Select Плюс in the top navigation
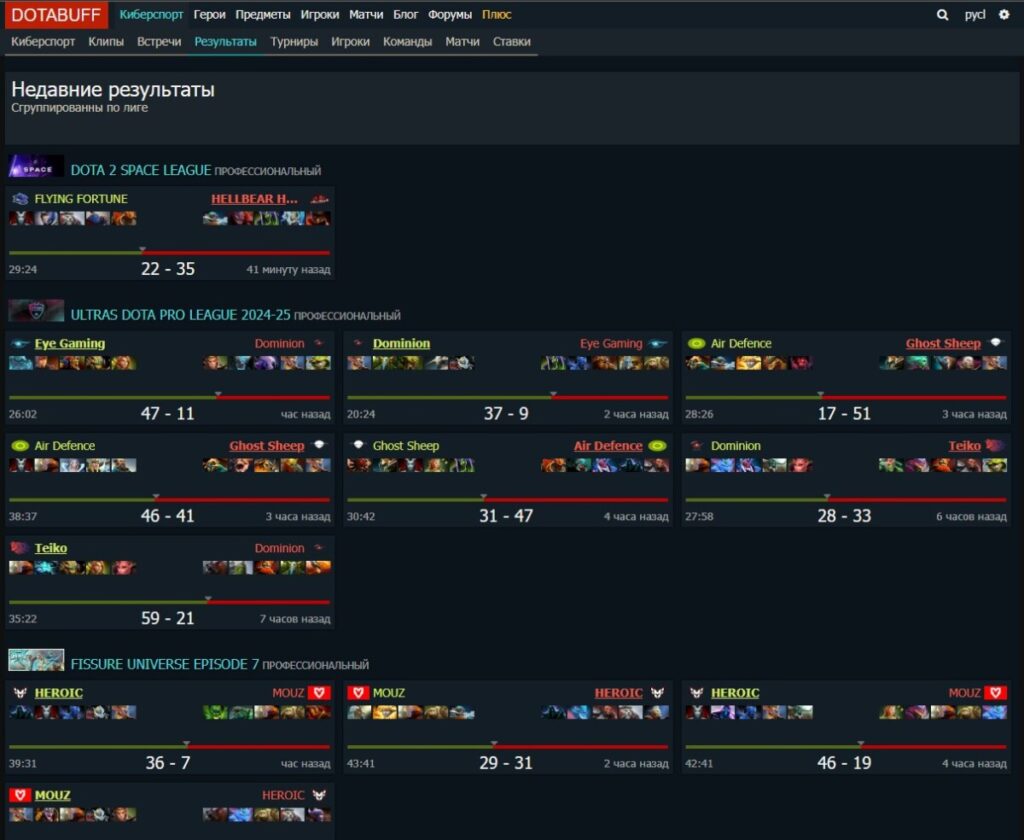This screenshot has height=840, width=1024. point(495,15)
